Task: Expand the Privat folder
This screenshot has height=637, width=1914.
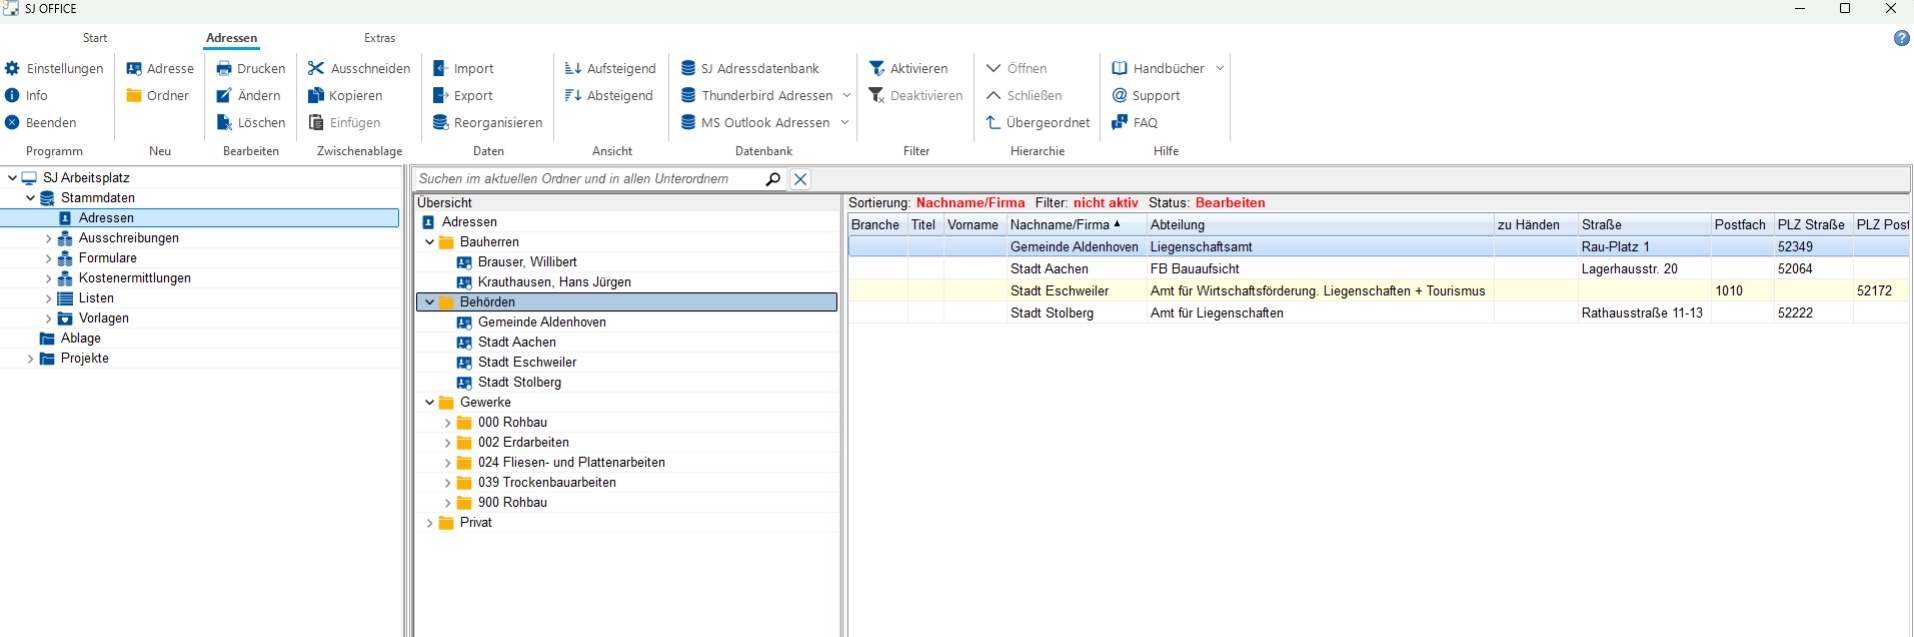Action: [x=430, y=522]
